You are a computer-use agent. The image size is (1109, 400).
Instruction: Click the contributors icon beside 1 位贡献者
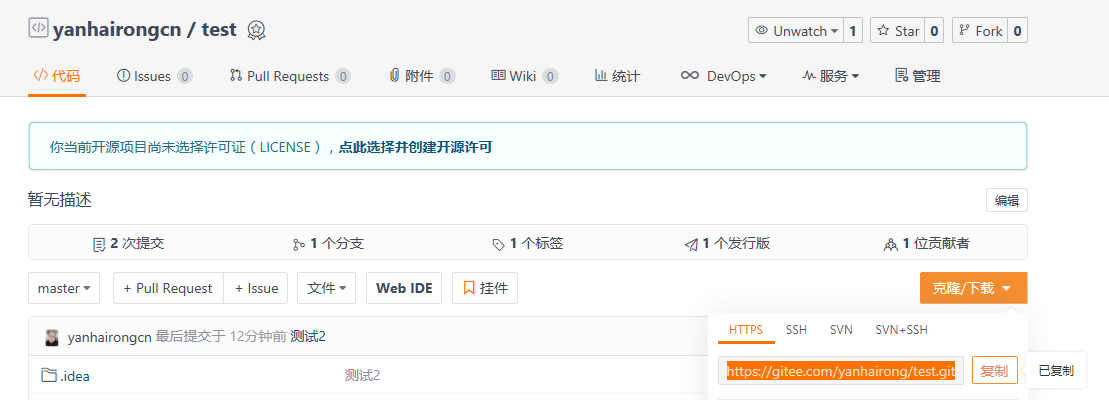point(890,245)
